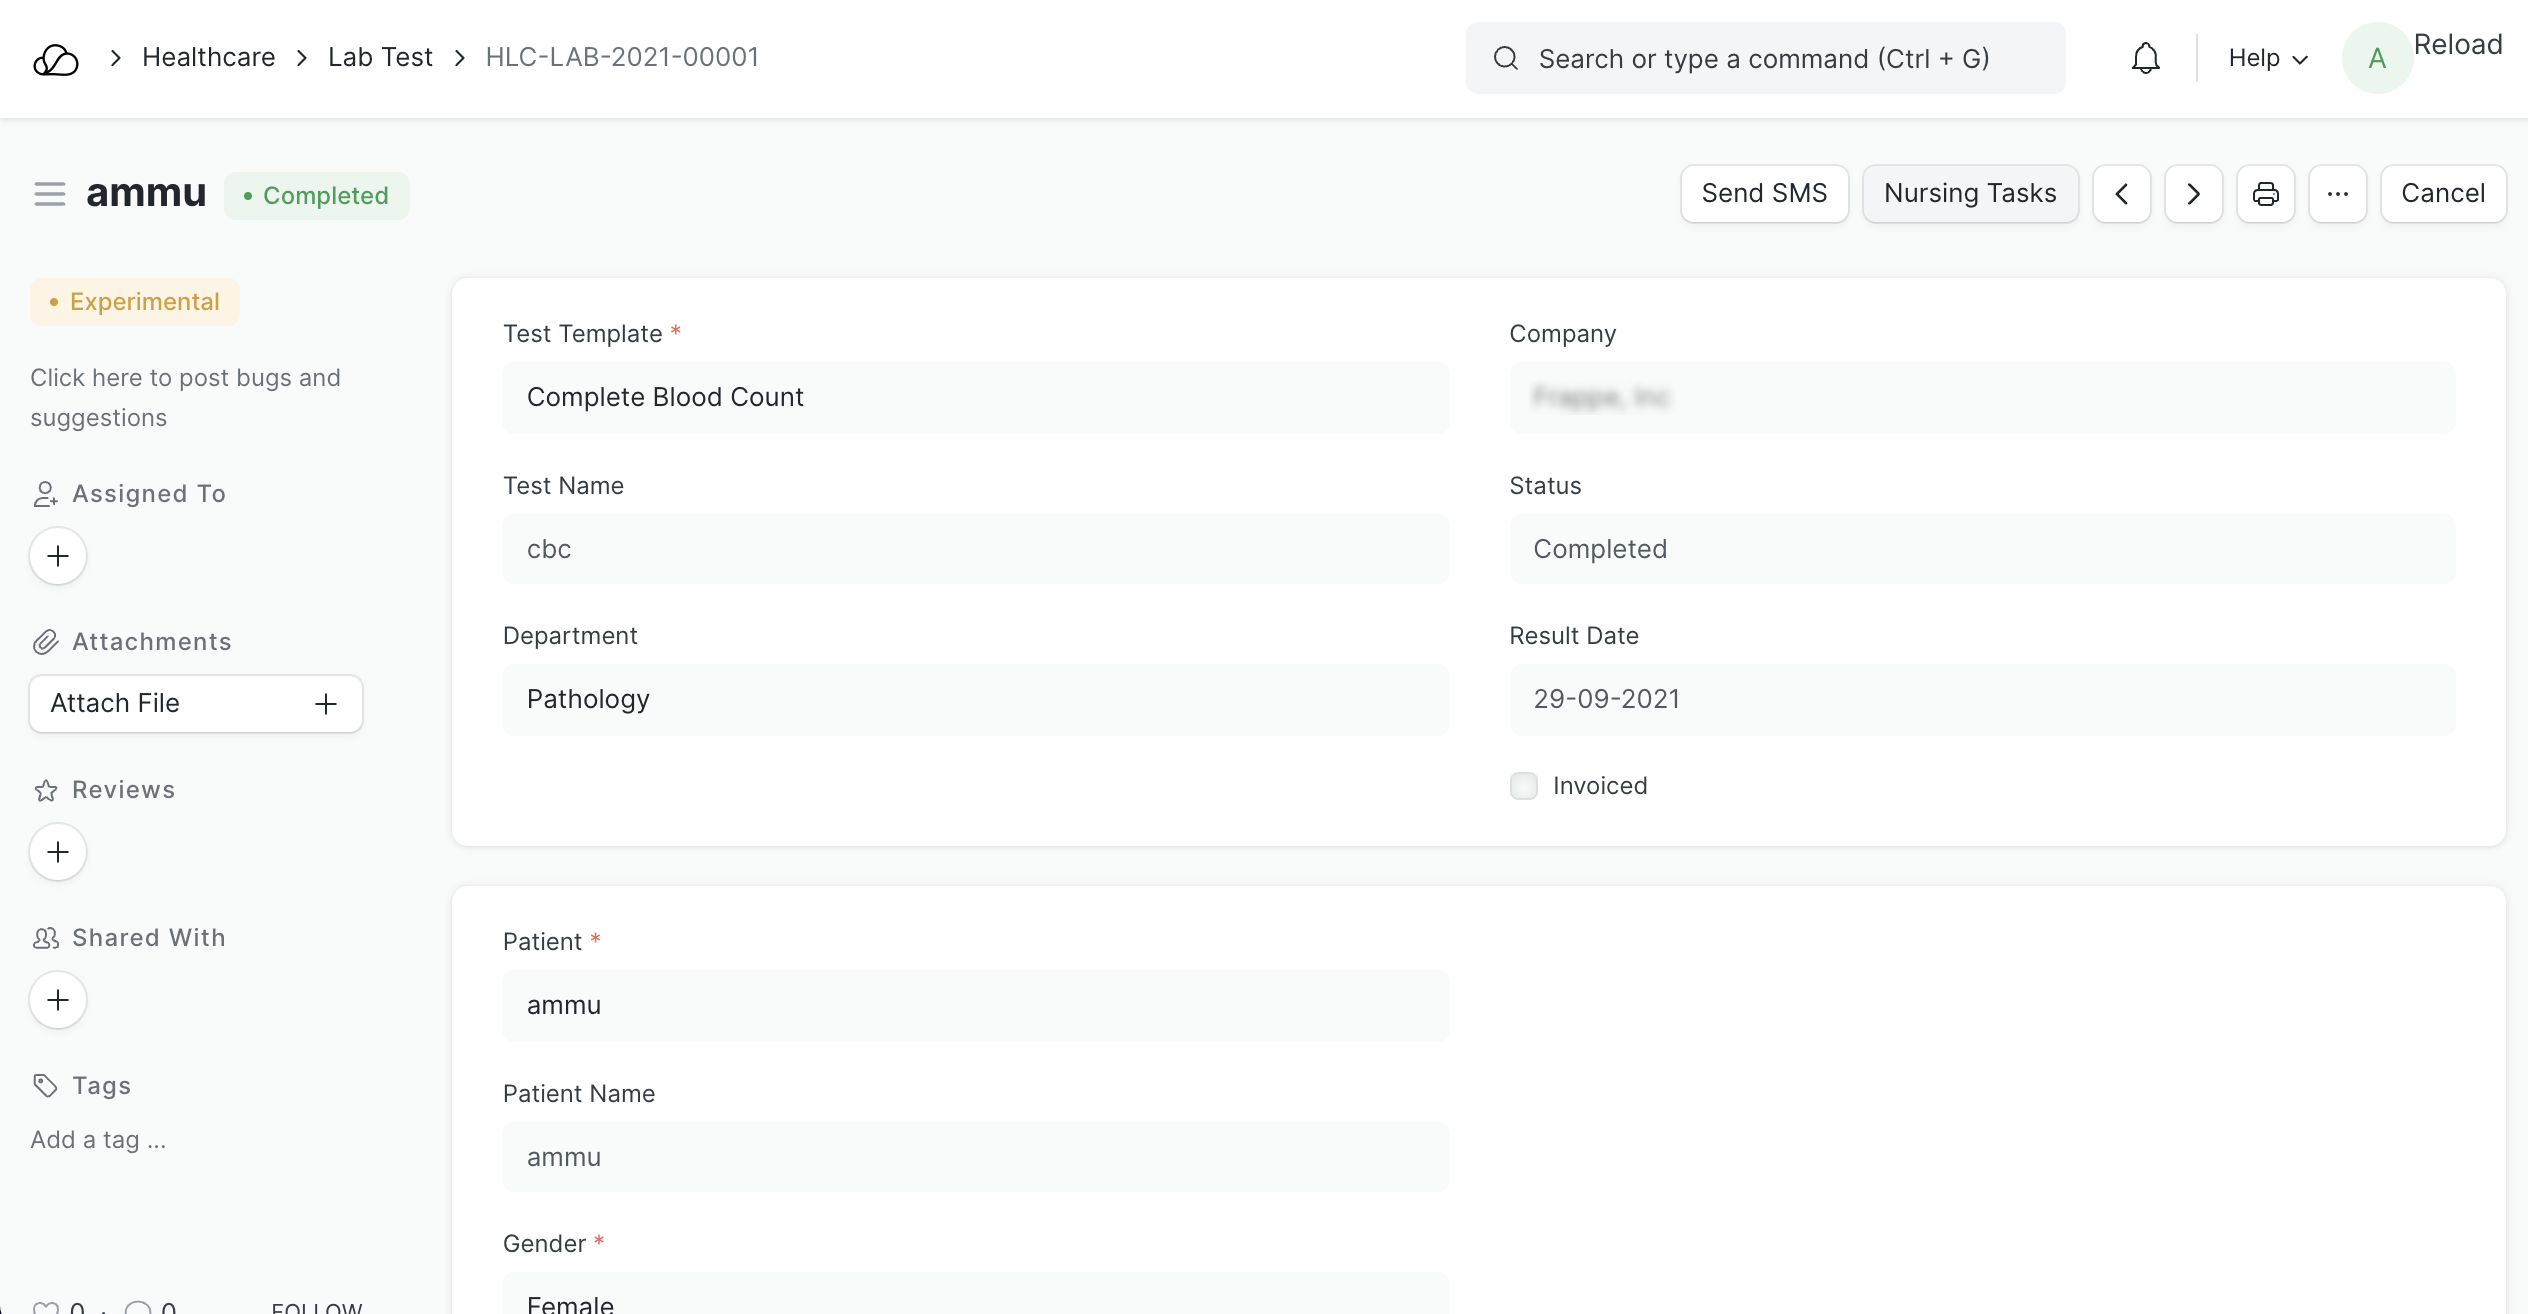This screenshot has width=2528, height=1314.
Task: Toggle sidebar with hamburger menu icon
Action: point(49,194)
